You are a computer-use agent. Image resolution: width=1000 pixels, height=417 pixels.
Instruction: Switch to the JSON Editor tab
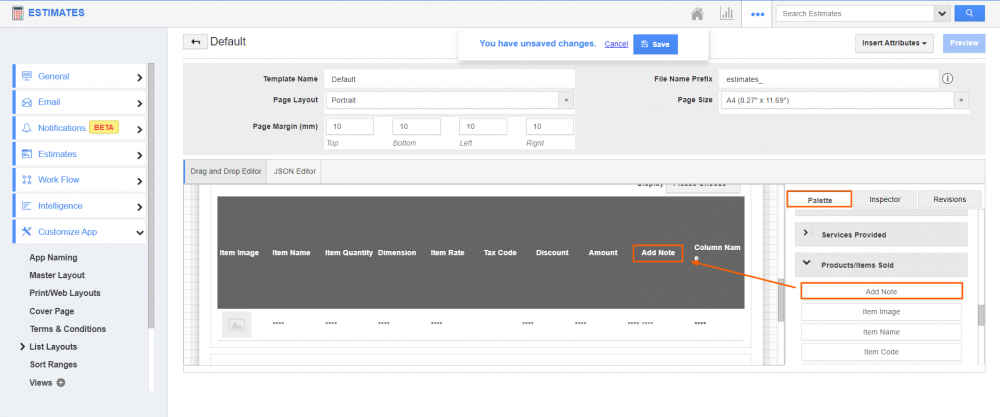tap(294, 171)
